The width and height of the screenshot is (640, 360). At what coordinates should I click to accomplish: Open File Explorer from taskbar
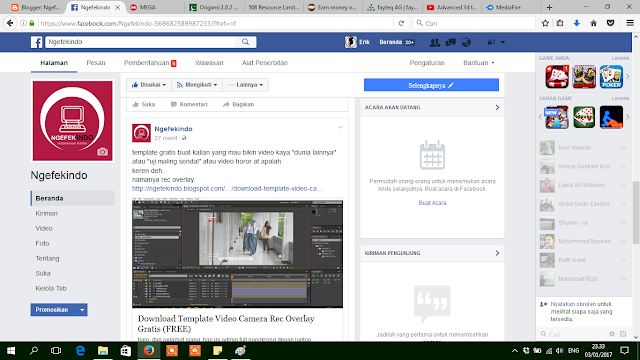pyautogui.click(x=103, y=351)
